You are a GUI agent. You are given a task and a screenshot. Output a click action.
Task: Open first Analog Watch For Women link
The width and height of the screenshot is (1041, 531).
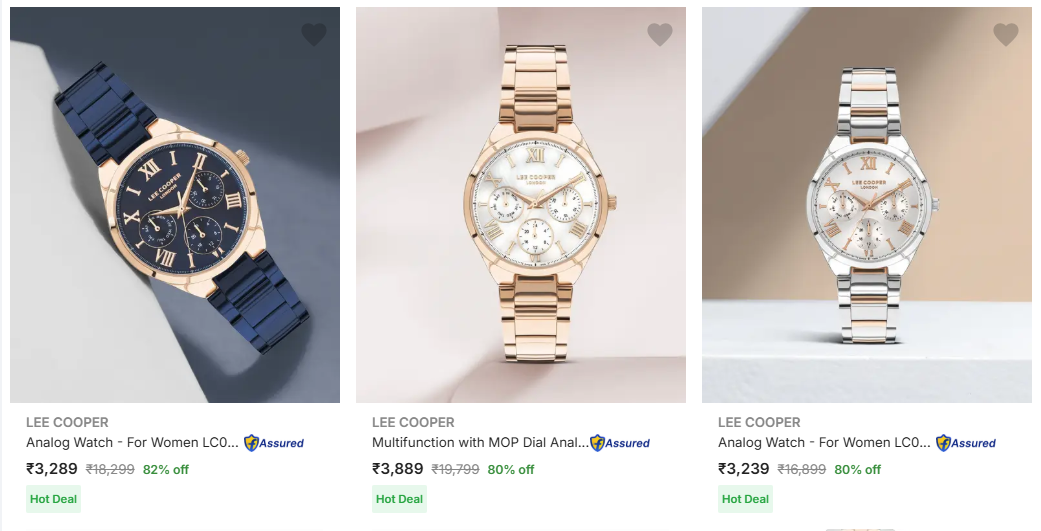pos(133,442)
